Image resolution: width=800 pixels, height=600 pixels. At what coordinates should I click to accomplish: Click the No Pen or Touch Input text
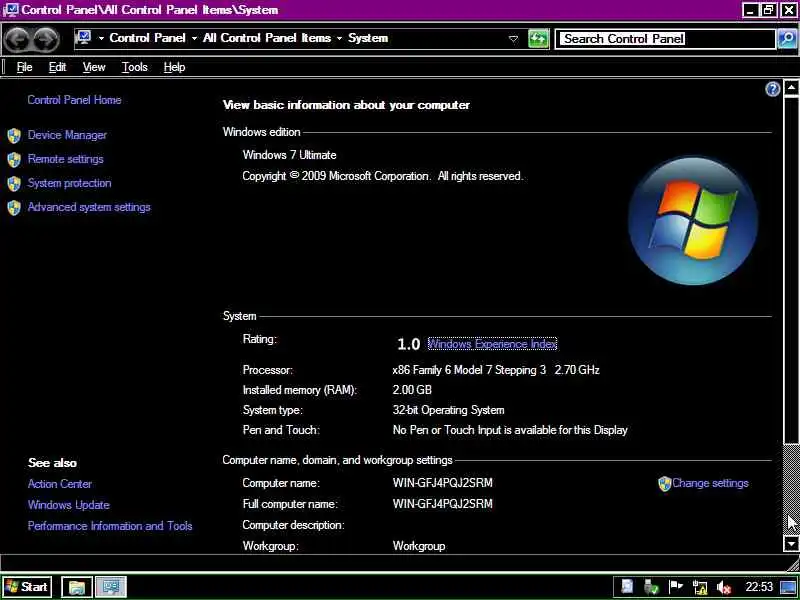coord(510,430)
